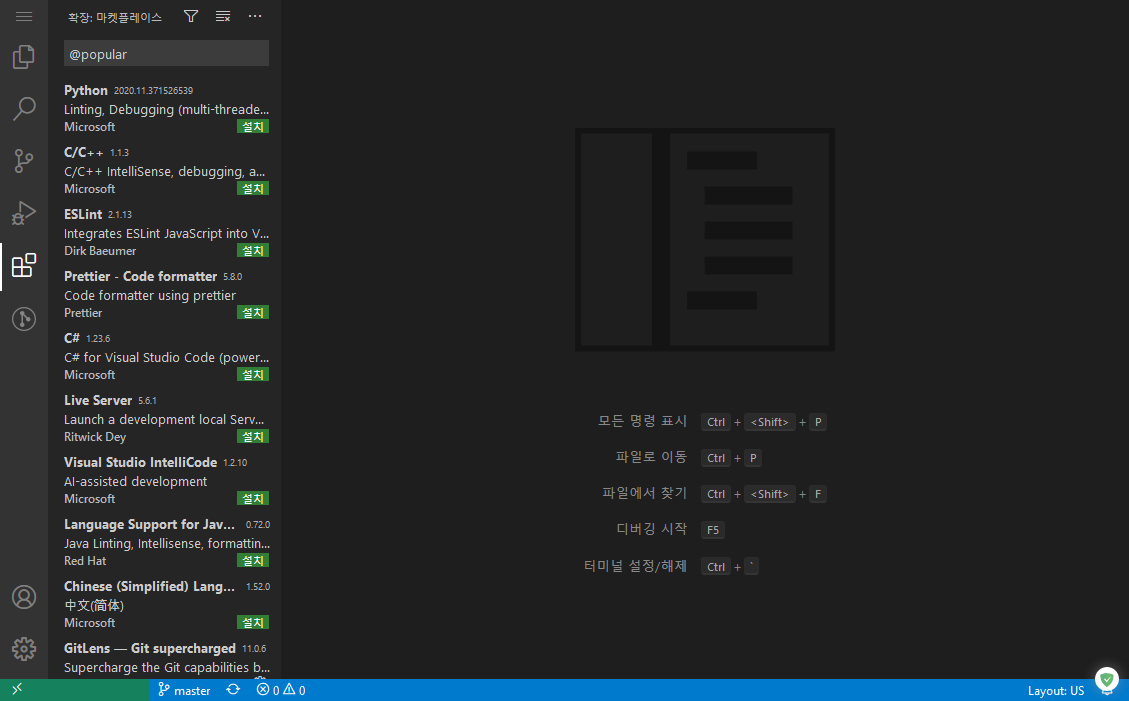1129x701 pixels.
Task: Click Python version 2020.11.371526539 text
Action: (x=153, y=91)
